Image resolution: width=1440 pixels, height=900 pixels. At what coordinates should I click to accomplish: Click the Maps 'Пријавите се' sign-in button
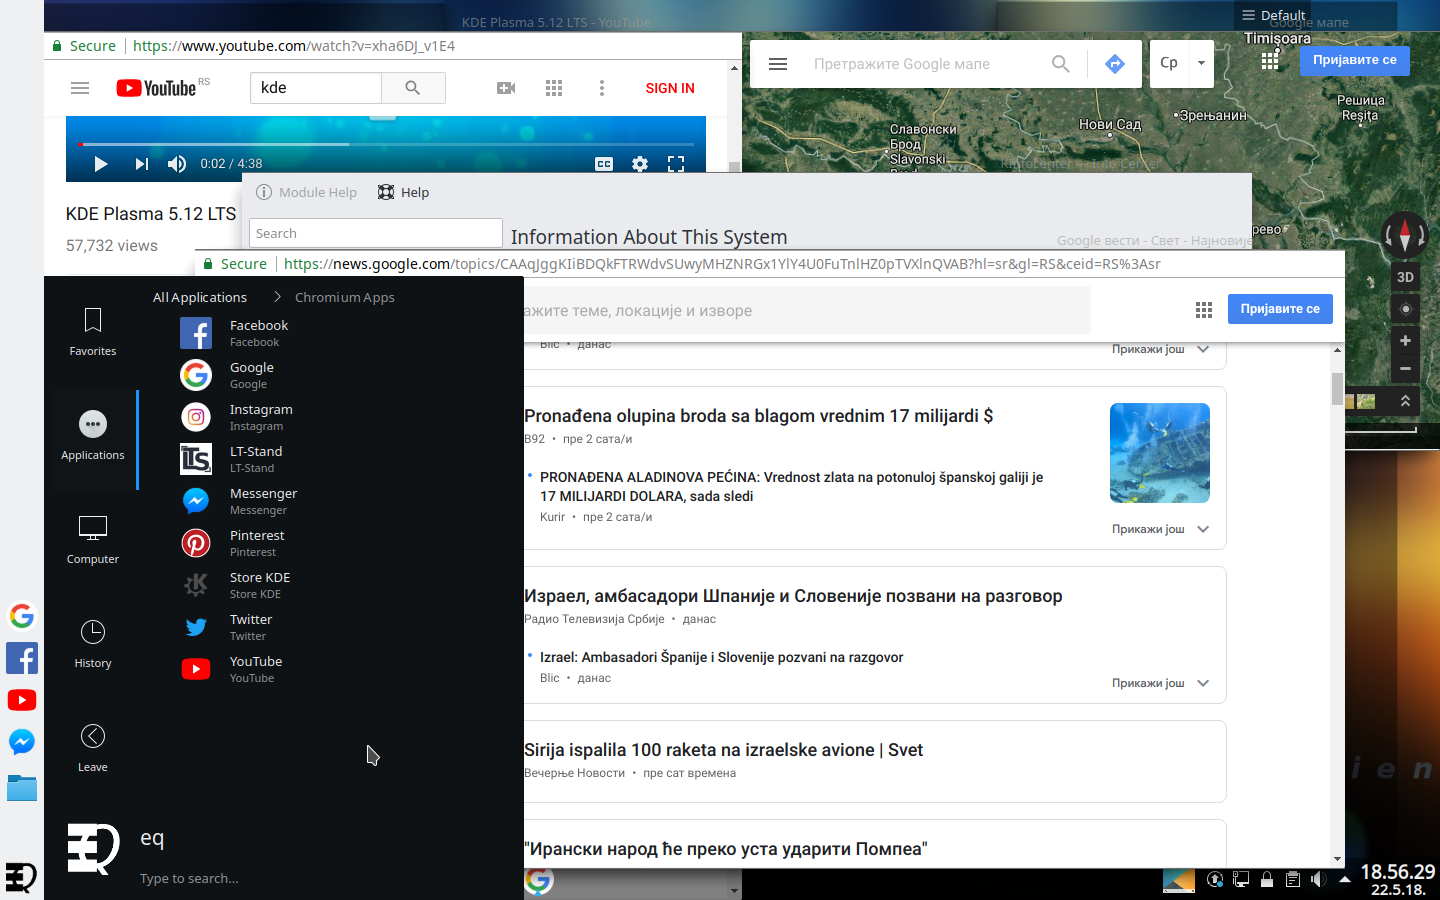pyautogui.click(x=1355, y=60)
